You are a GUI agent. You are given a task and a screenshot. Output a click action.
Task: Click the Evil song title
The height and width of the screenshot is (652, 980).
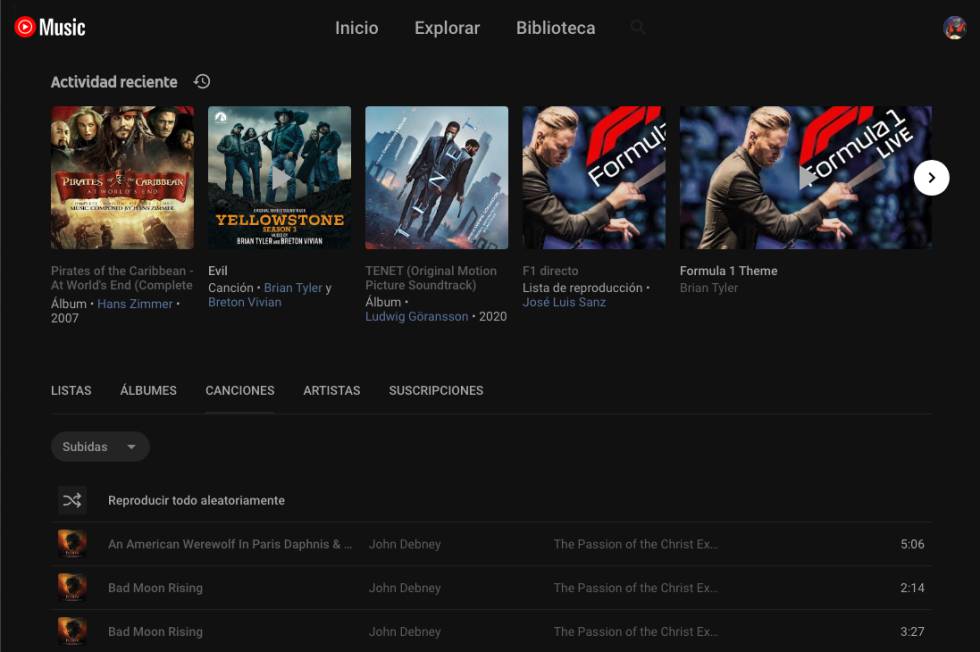point(218,271)
